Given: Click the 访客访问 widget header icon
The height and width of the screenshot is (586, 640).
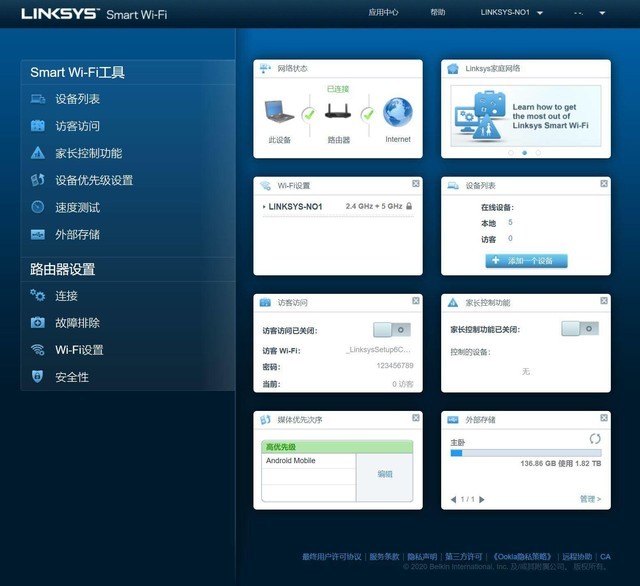Looking at the screenshot, I should point(265,302).
